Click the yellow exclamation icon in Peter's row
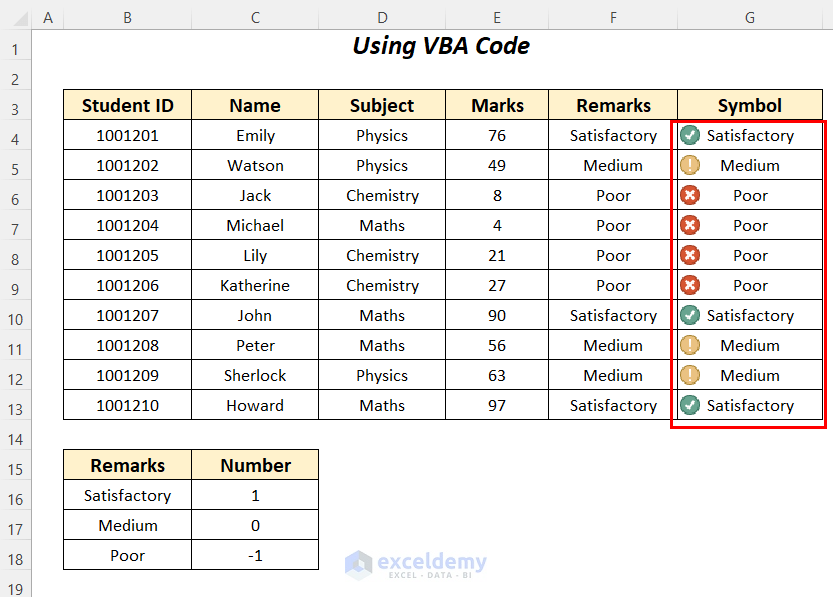 [x=690, y=345]
